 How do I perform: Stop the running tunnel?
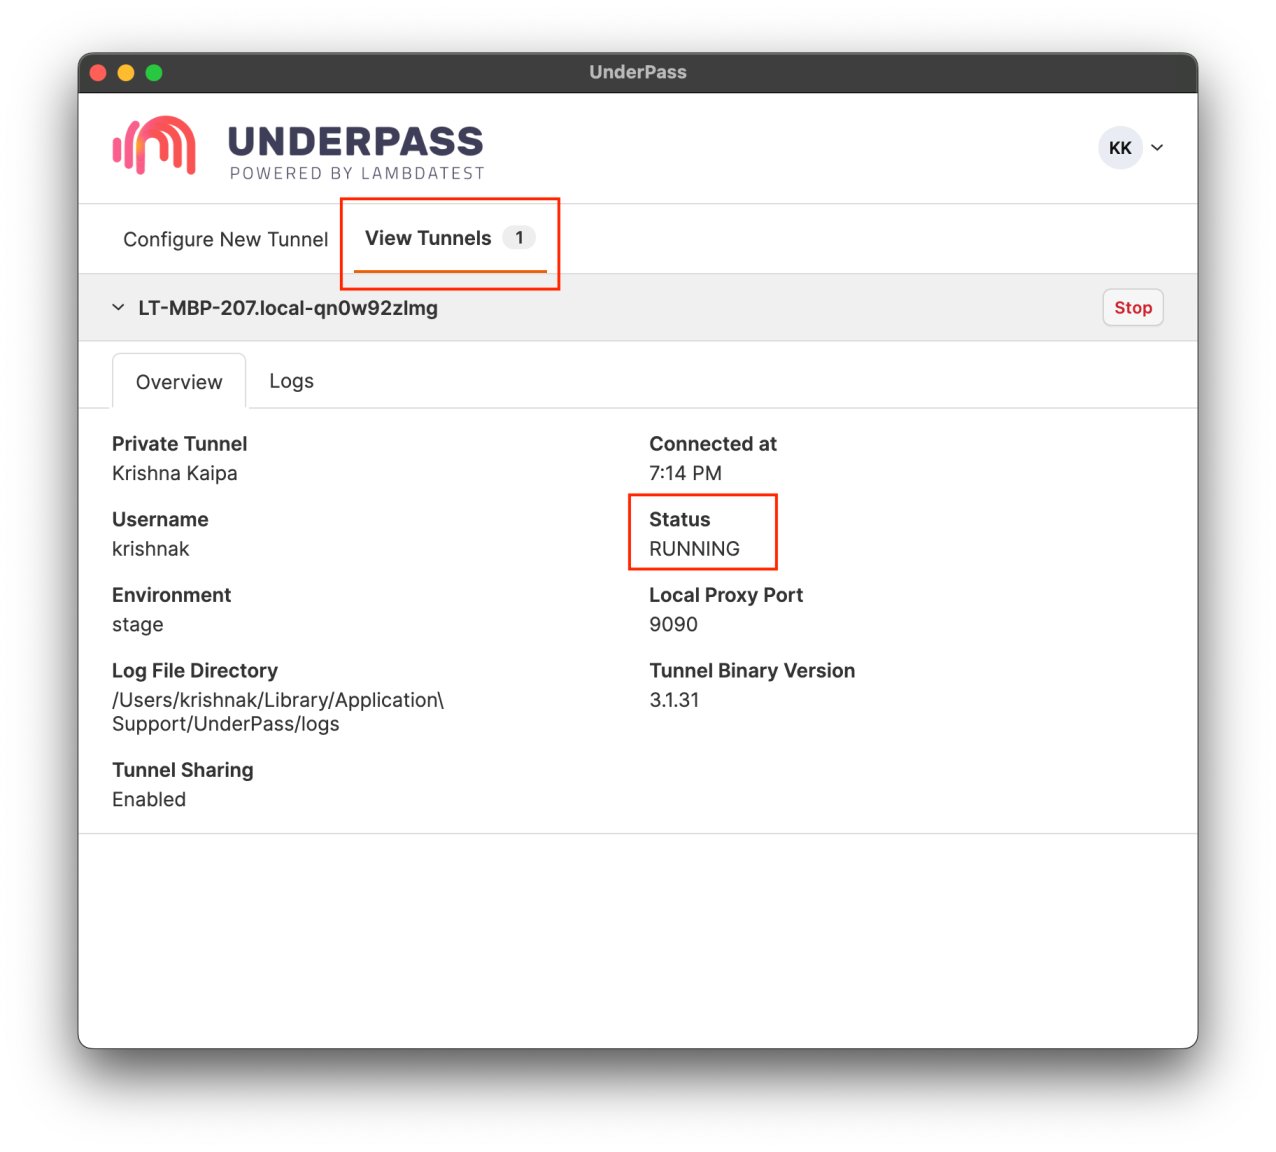tap(1132, 308)
